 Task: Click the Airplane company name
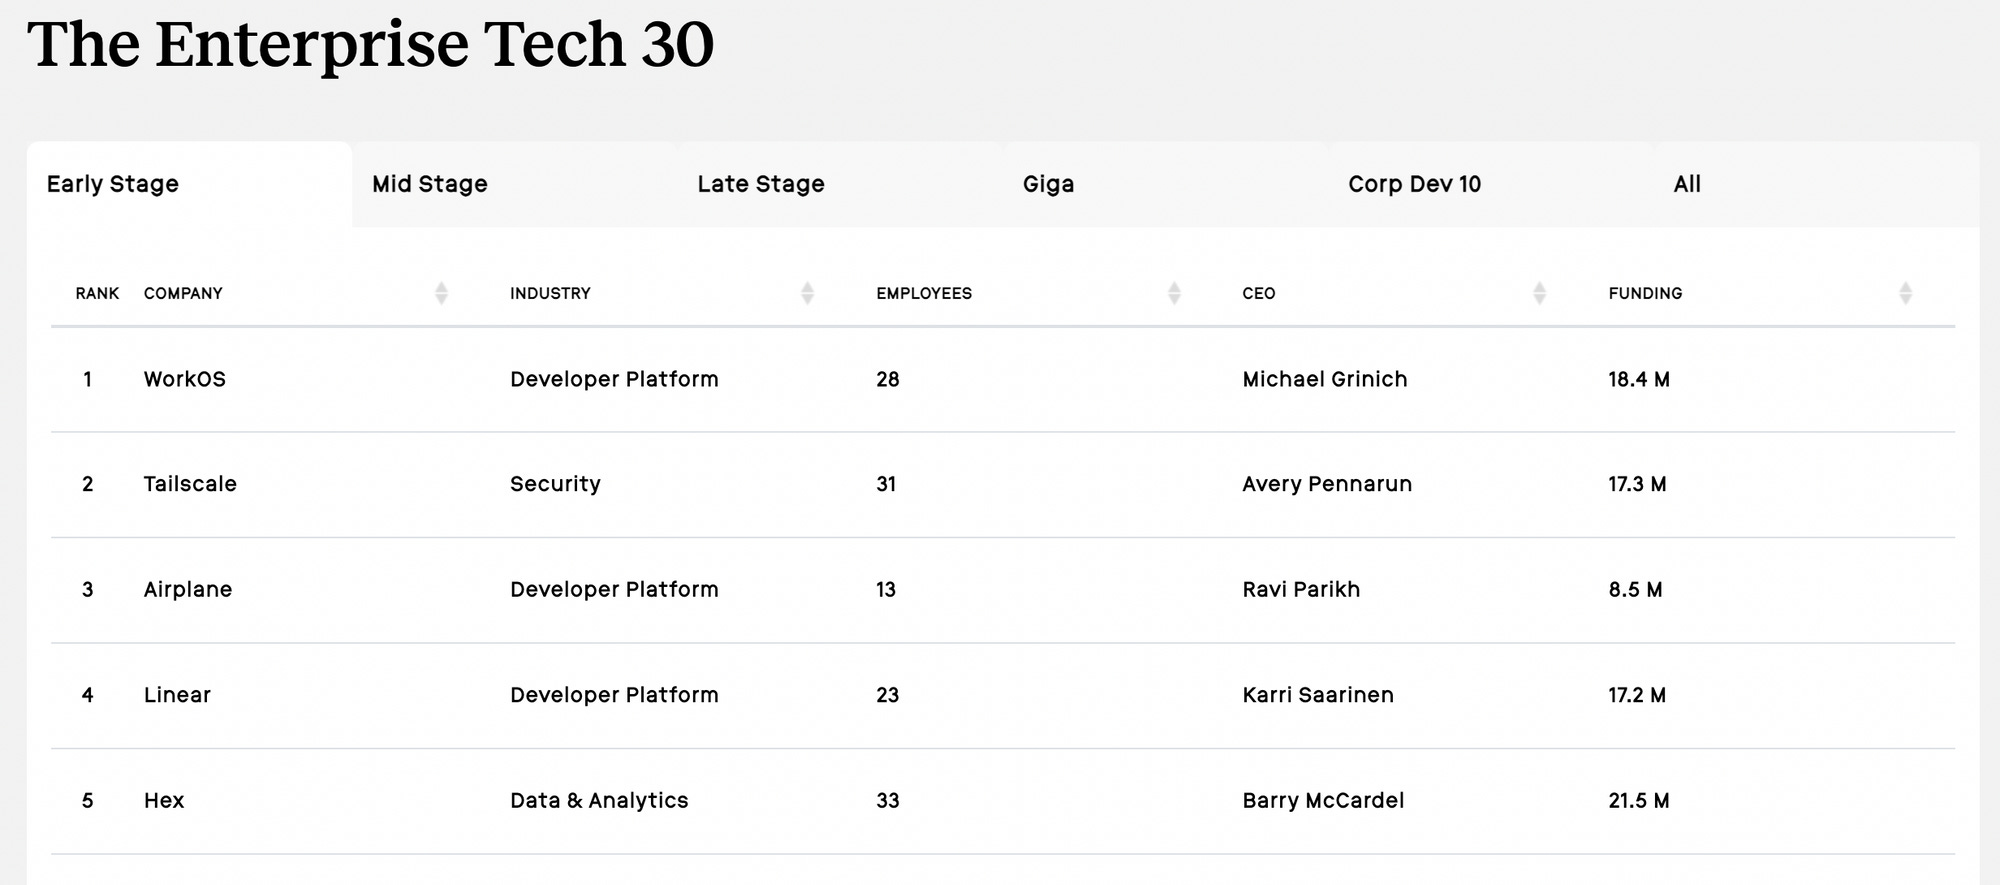(x=188, y=589)
